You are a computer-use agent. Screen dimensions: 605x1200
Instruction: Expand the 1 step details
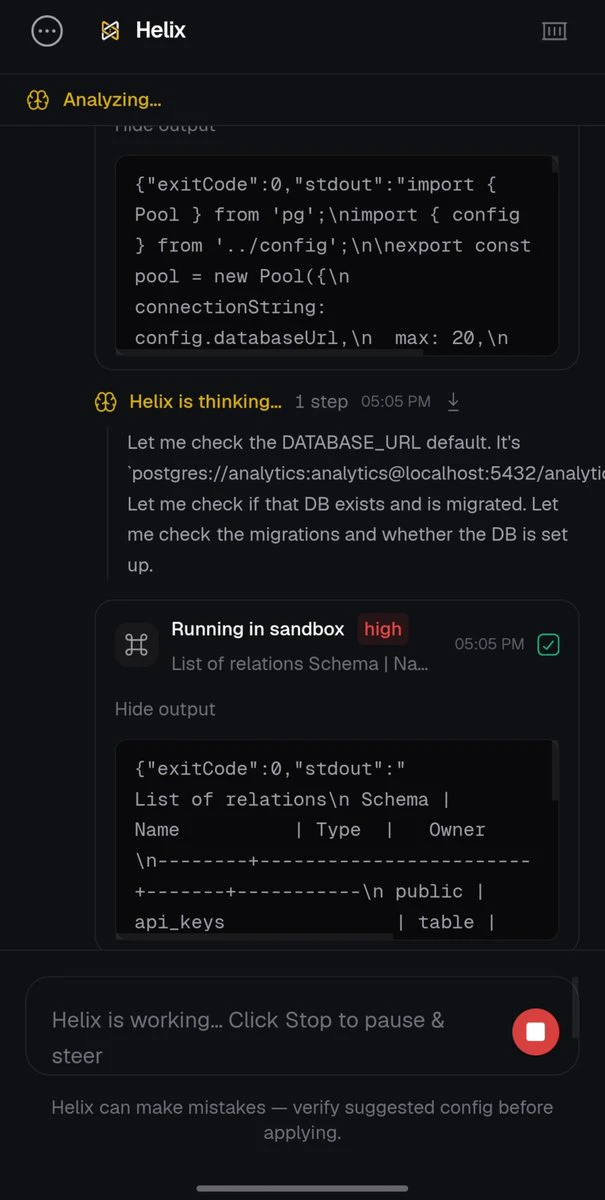tap(321, 402)
